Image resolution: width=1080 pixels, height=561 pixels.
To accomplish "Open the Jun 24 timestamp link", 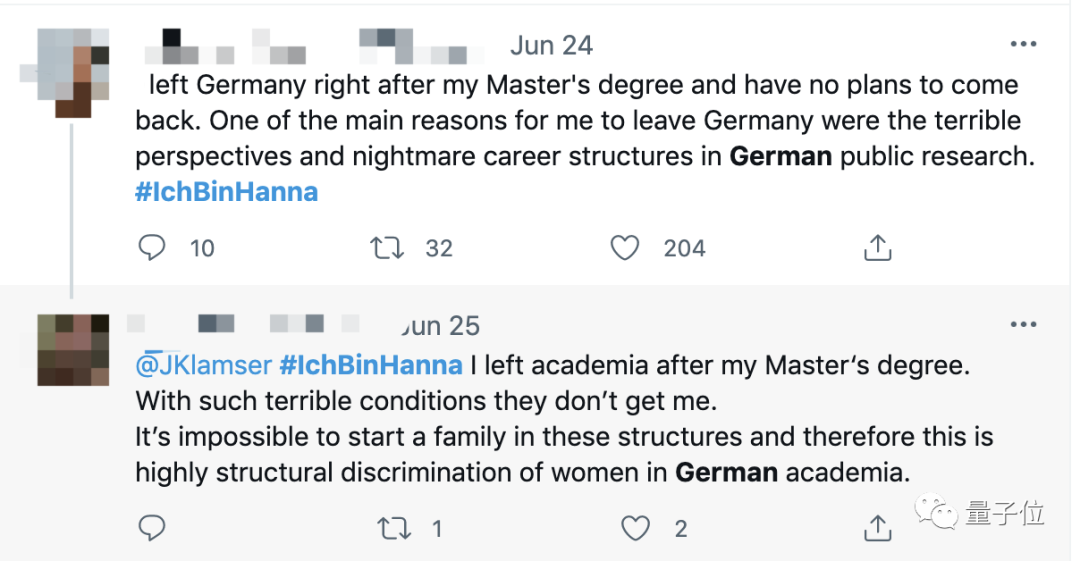I will (x=551, y=46).
